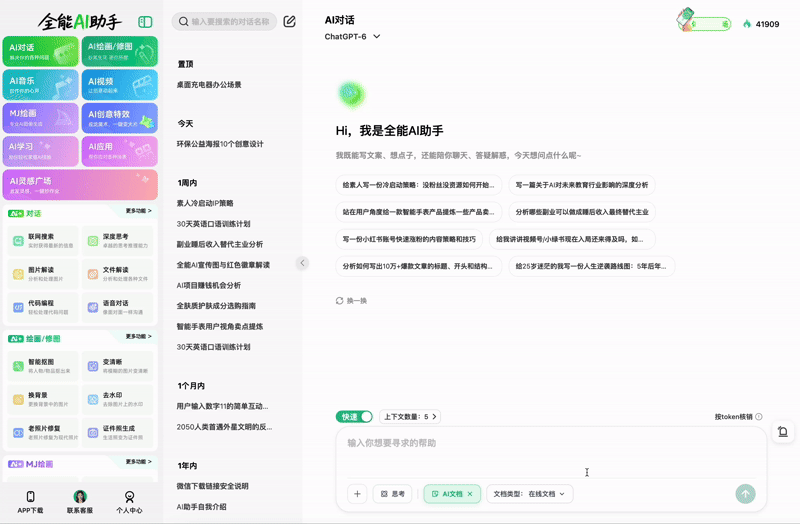Open pinned conversation 桌面充电器办公场景
The image size is (800, 524).
[x=209, y=85]
